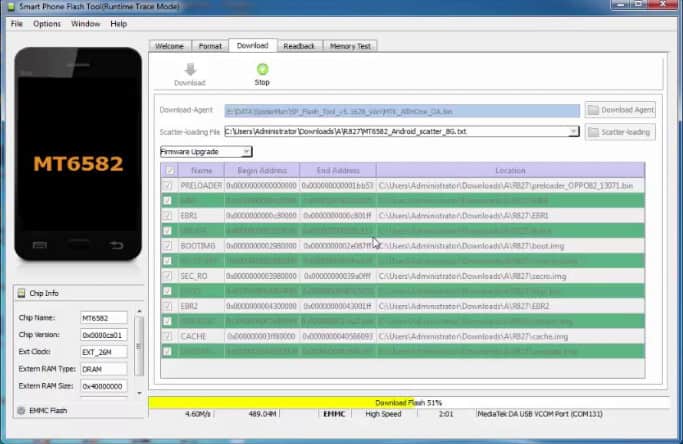The width and height of the screenshot is (683, 444).
Task: Click the High Speed status entry
Action: (384, 414)
